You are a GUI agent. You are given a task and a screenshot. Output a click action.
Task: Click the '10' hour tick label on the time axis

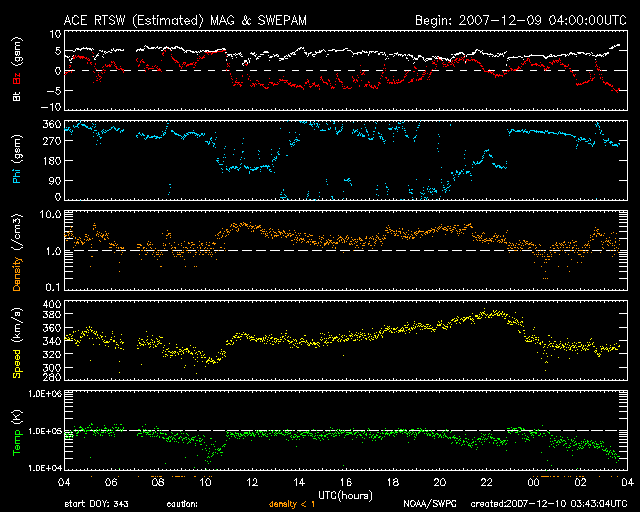(205, 483)
